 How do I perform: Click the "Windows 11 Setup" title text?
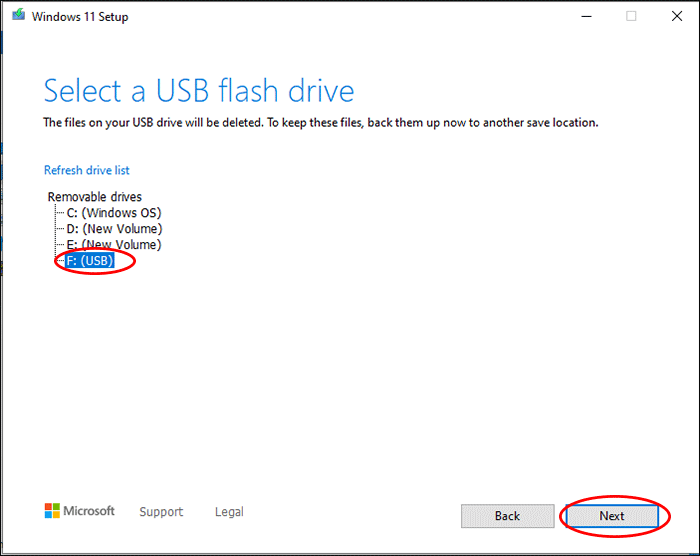click(x=80, y=17)
